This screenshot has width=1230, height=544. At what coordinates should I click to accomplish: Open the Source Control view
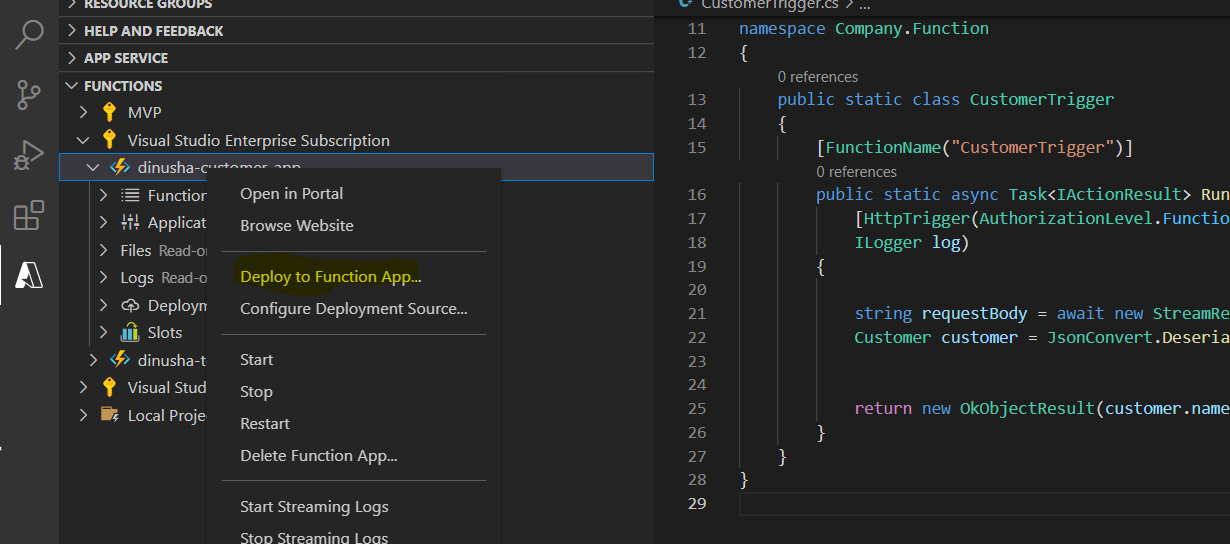click(29, 96)
